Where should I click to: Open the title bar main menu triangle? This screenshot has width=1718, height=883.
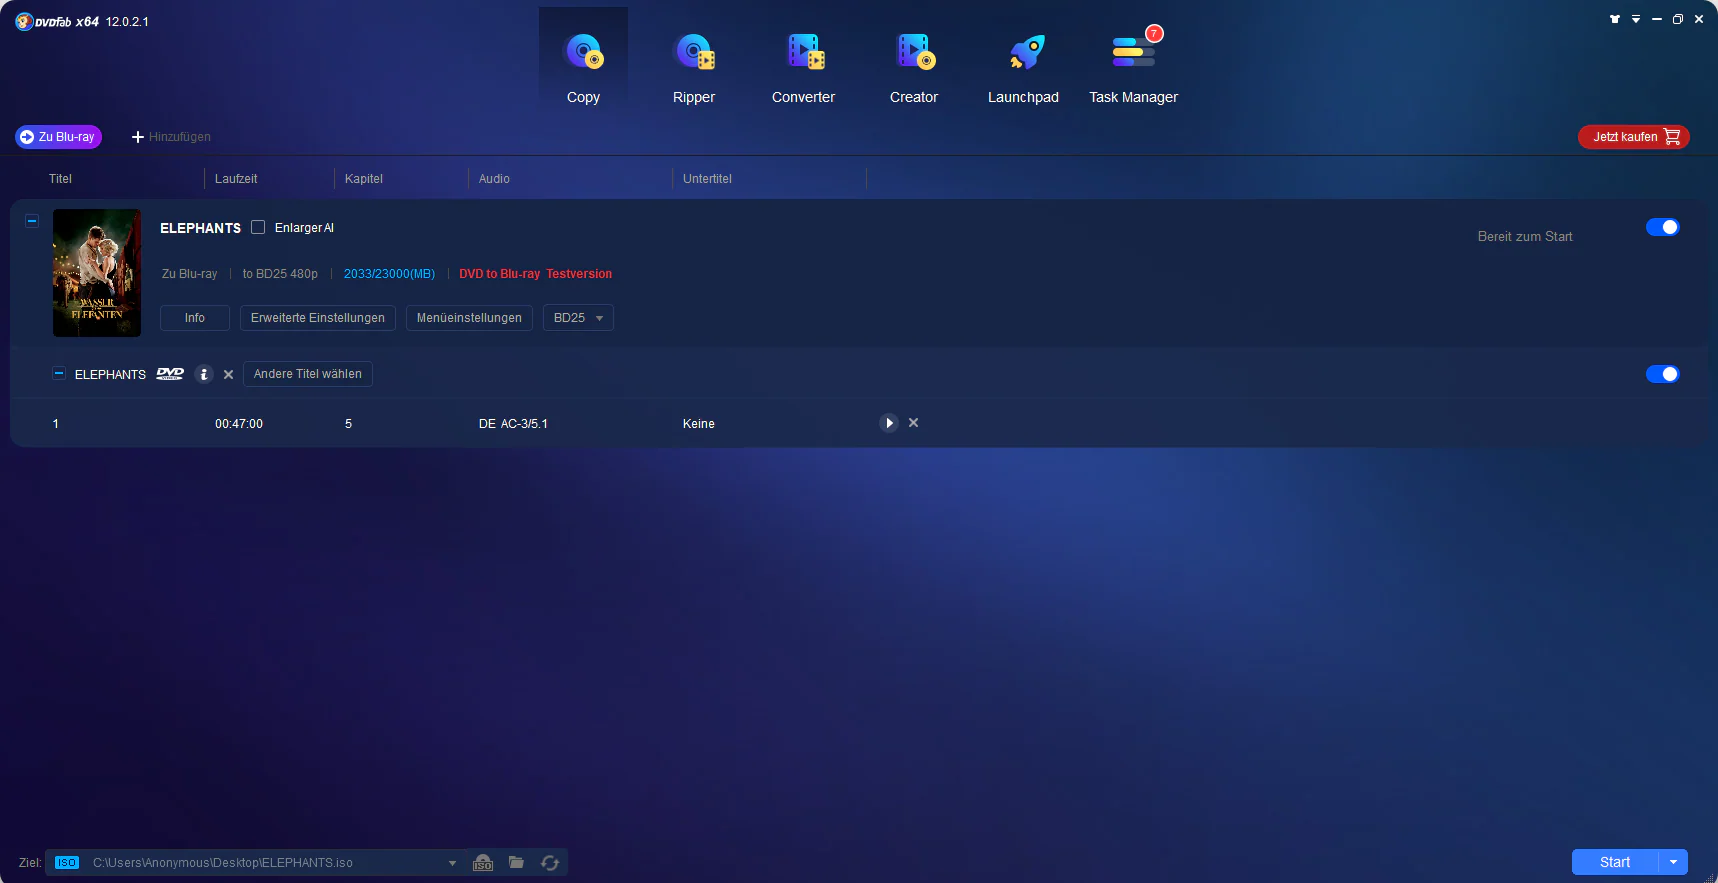coord(1636,19)
